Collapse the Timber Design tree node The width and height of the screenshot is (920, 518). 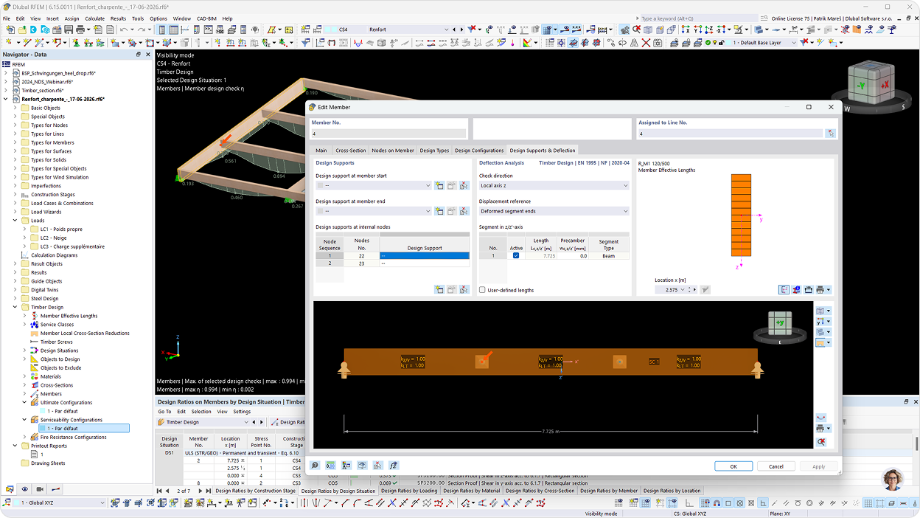(15, 307)
